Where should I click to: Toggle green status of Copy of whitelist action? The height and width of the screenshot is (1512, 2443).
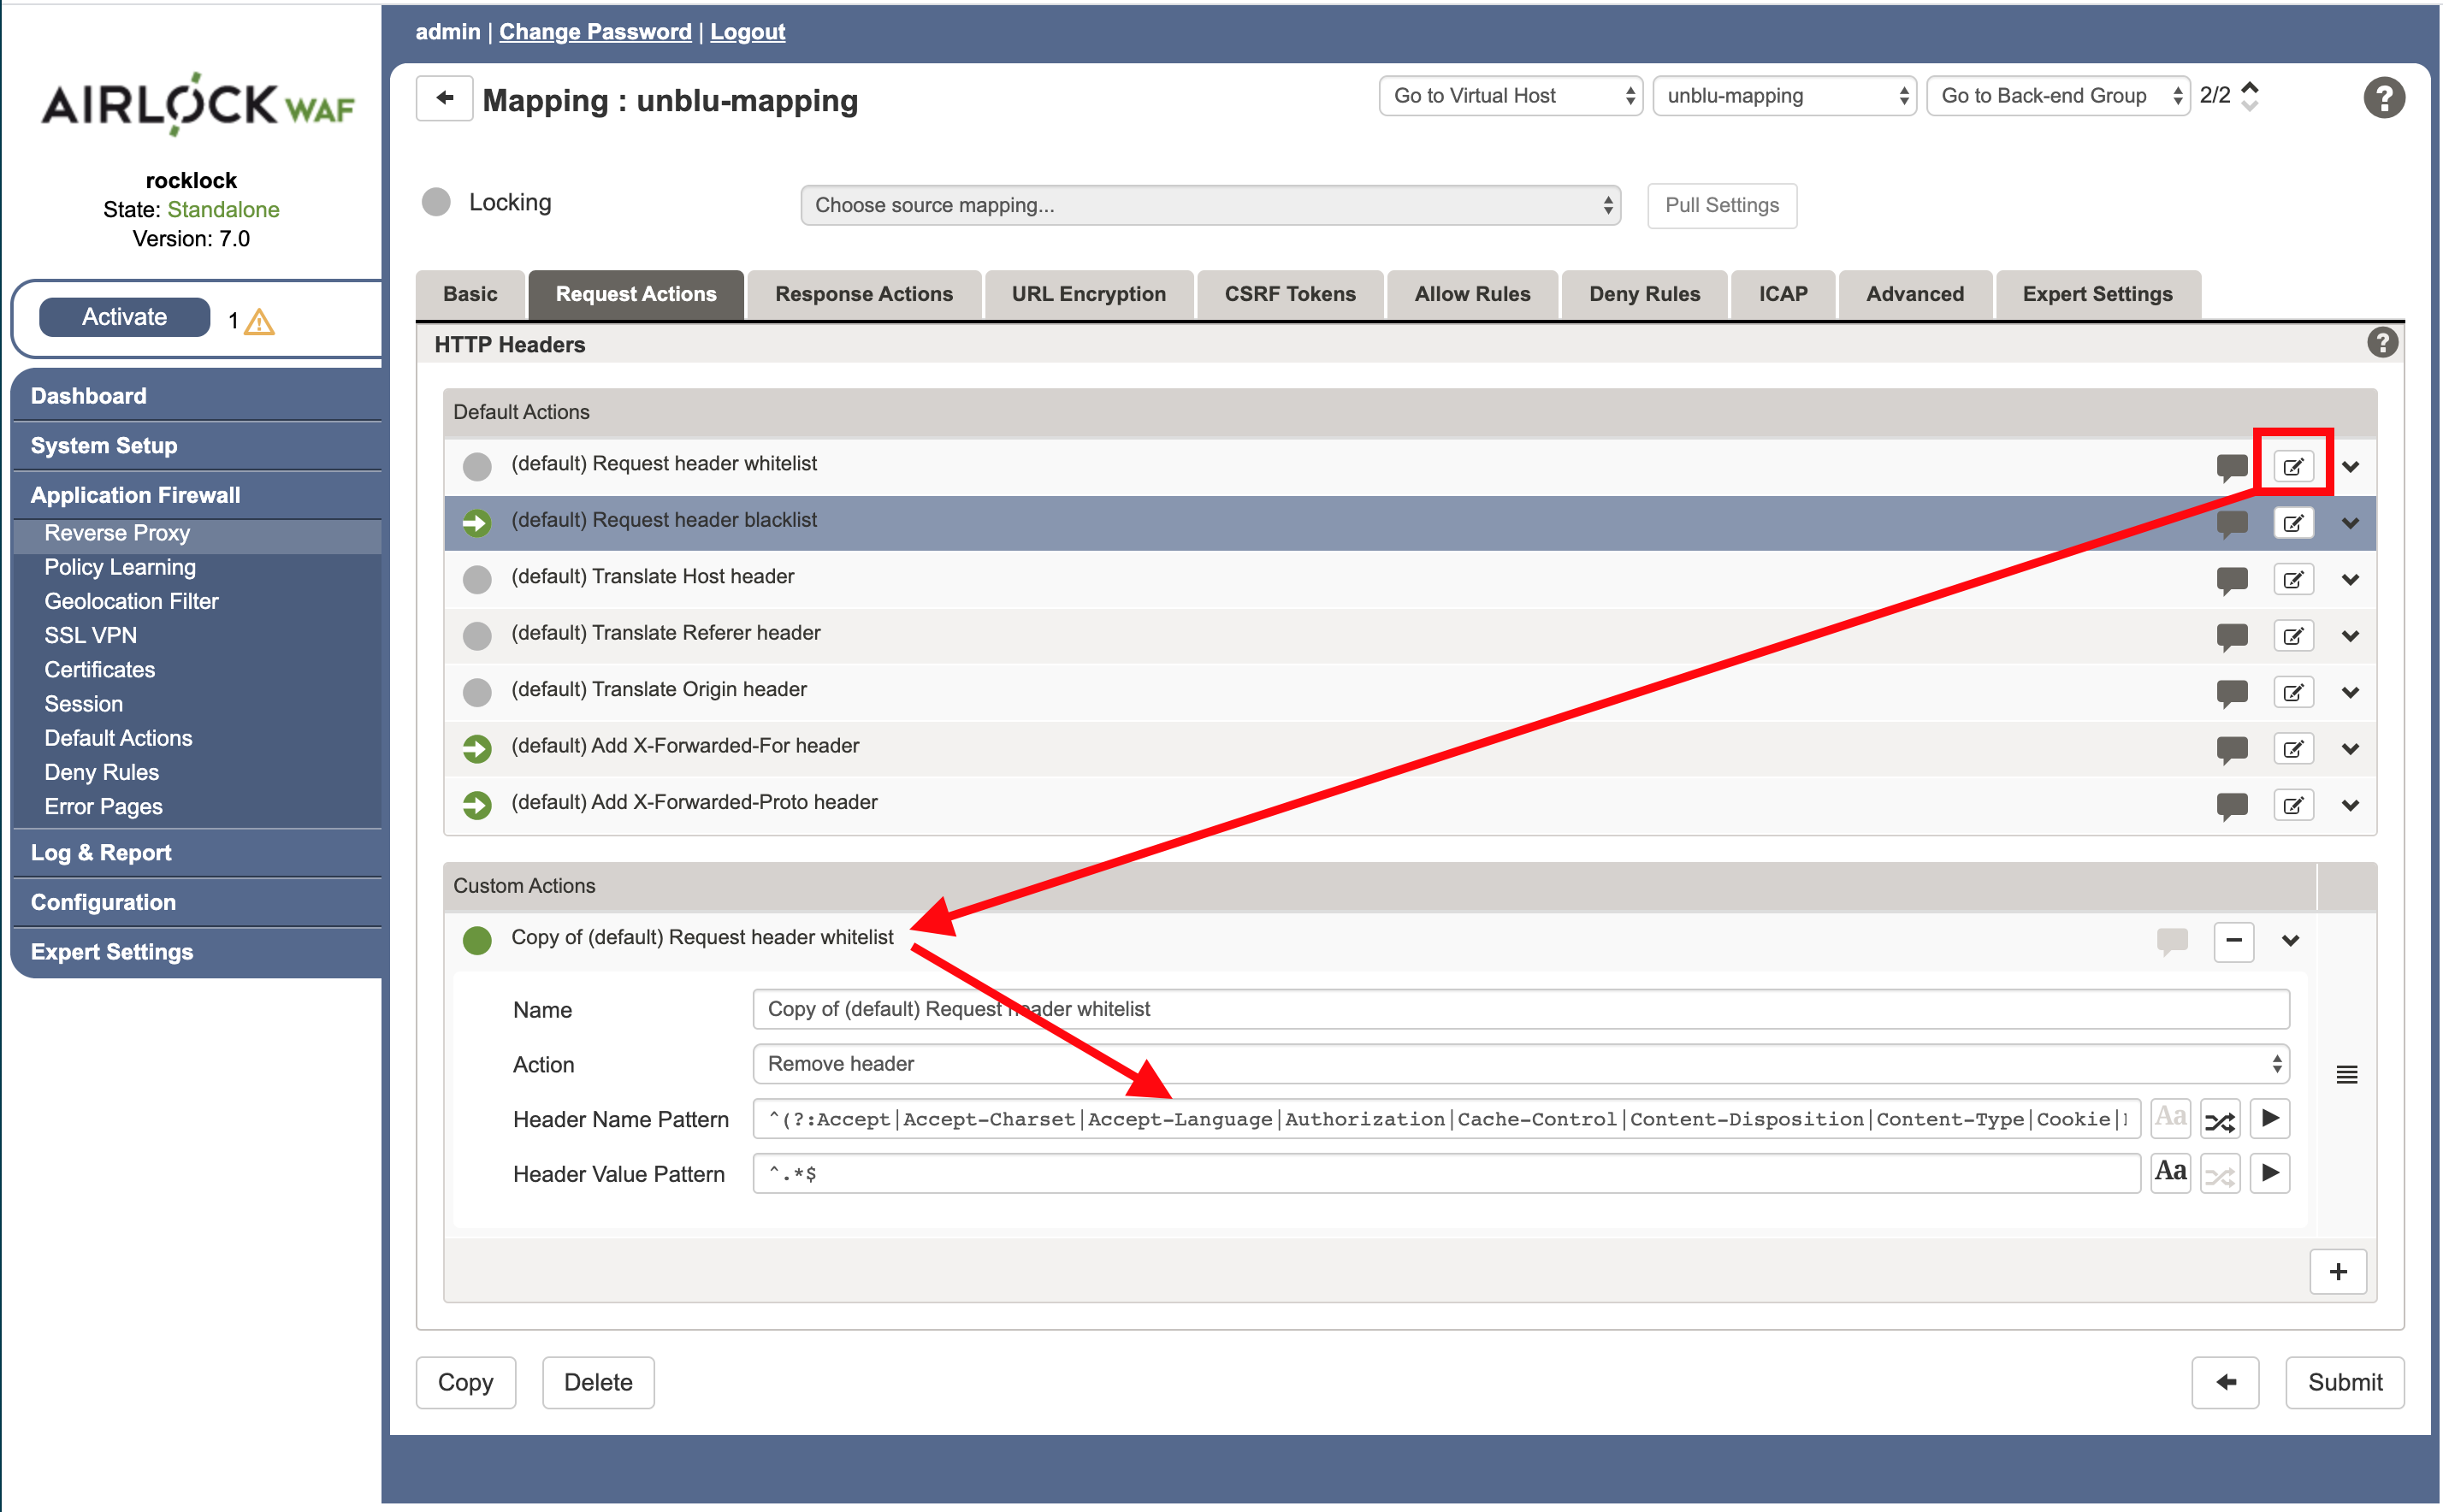click(x=477, y=939)
